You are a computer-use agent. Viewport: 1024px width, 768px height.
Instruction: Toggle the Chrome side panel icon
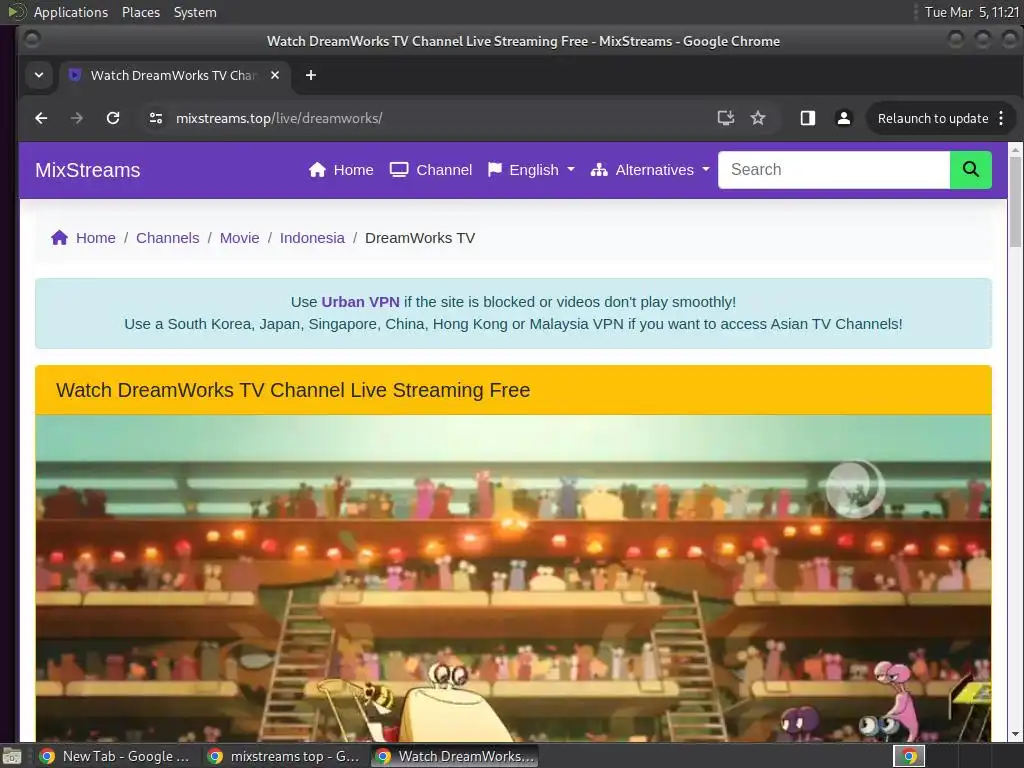point(808,118)
